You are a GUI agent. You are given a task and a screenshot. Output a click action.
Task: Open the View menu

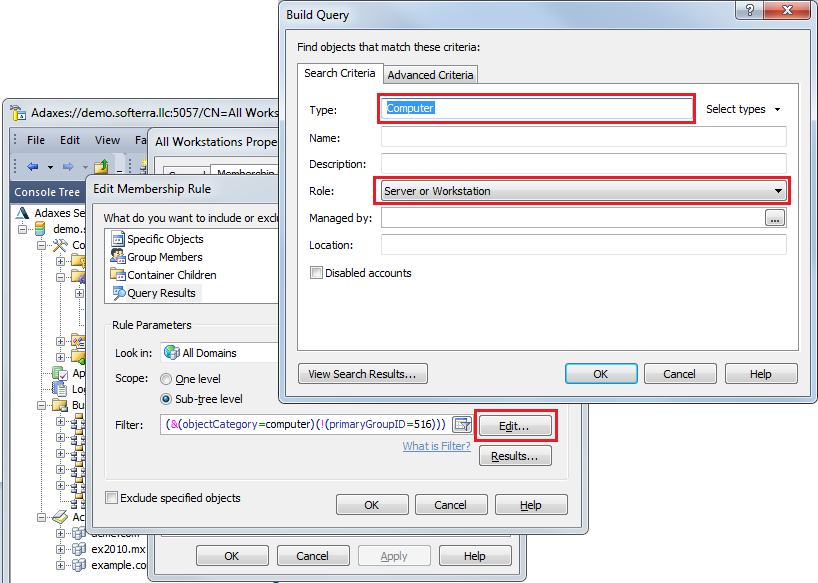(107, 140)
